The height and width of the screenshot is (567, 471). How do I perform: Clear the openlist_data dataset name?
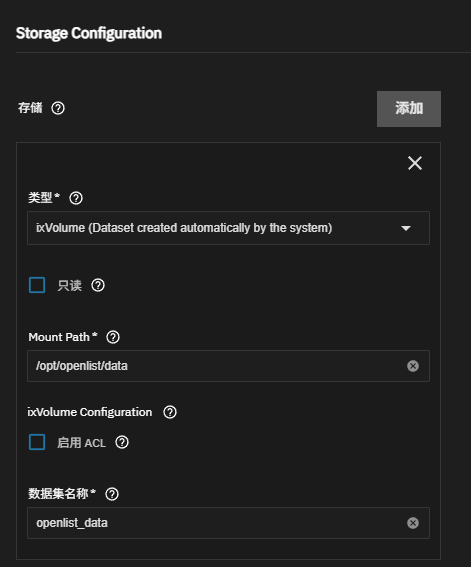tap(413, 523)
